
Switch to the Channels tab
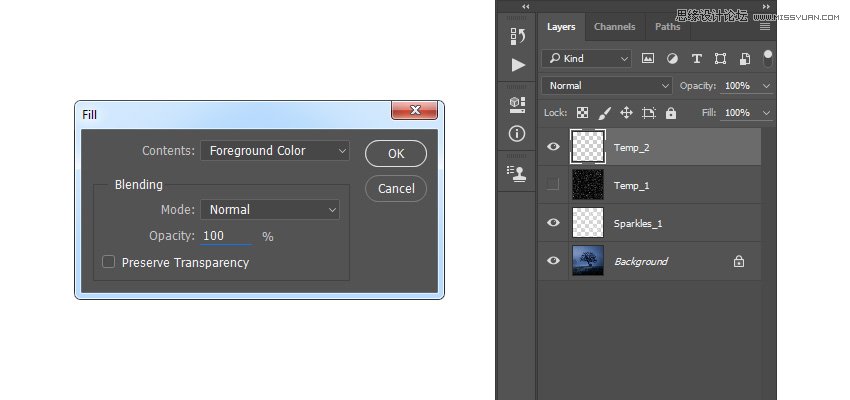point(615,27)
